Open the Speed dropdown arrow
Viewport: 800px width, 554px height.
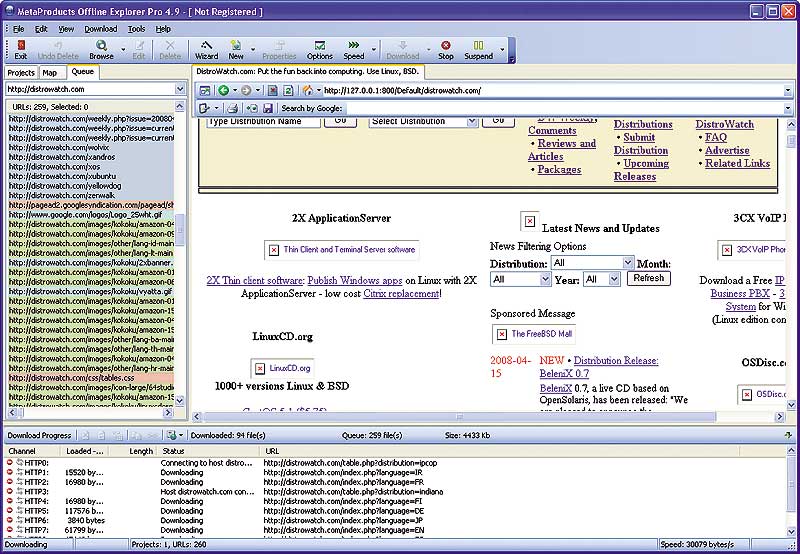tap(373, 50)
